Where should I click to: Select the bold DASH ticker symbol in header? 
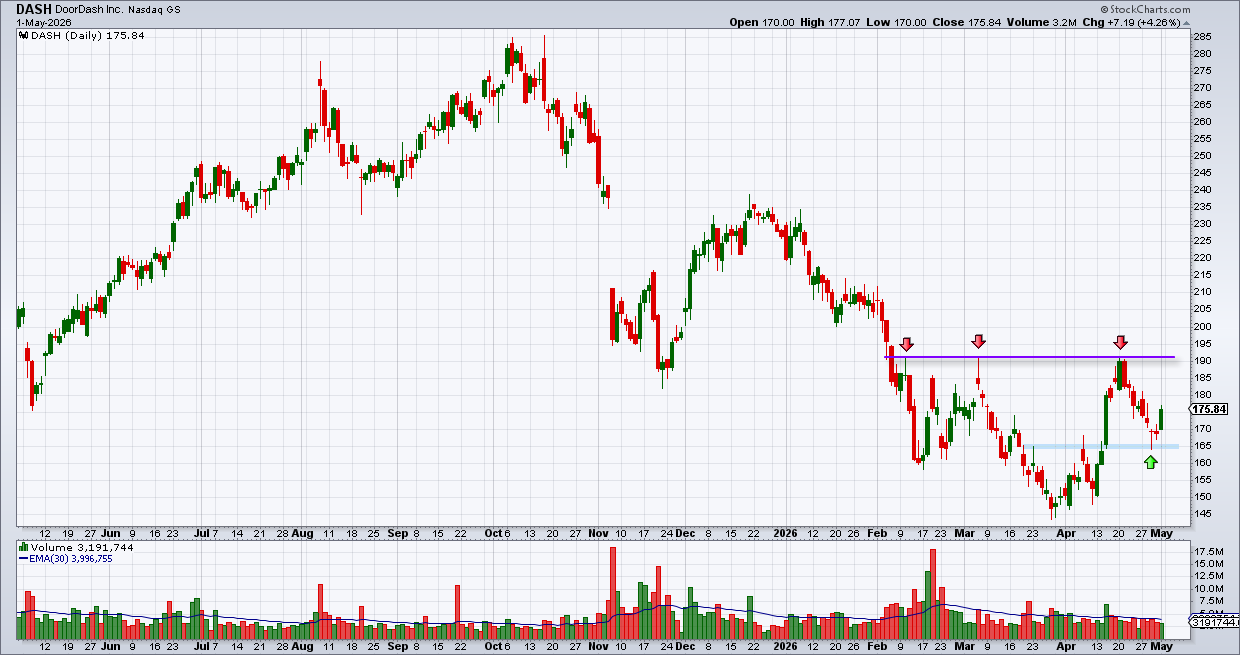[x=35, y=8]
